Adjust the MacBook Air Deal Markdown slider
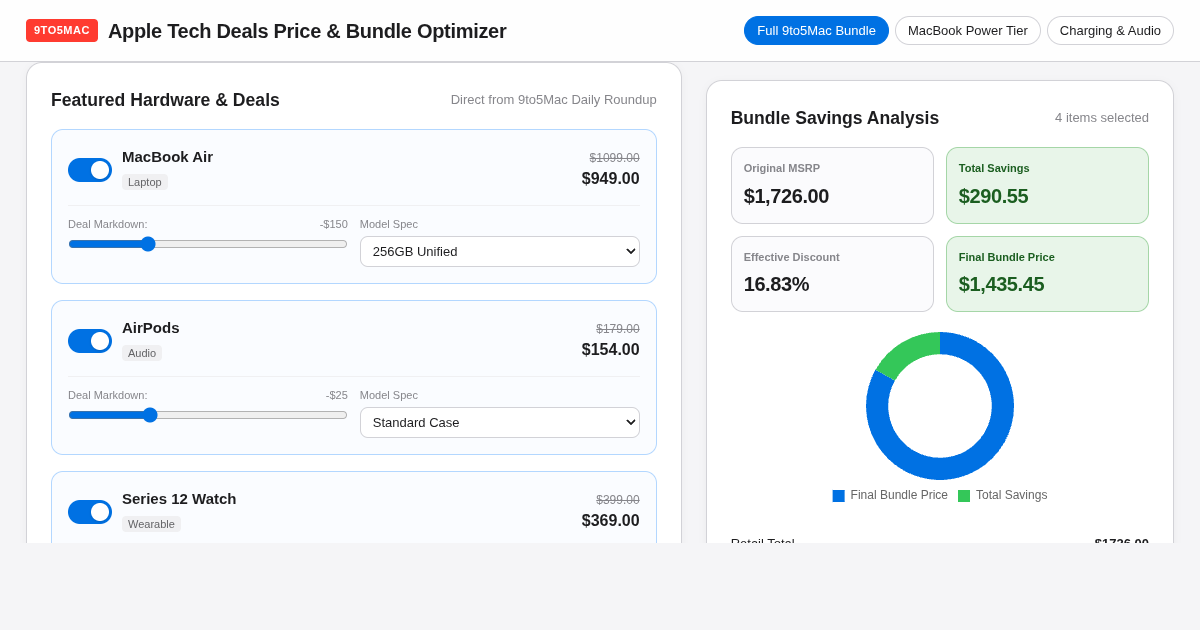 pyautogui.click(x=208, y=244)
